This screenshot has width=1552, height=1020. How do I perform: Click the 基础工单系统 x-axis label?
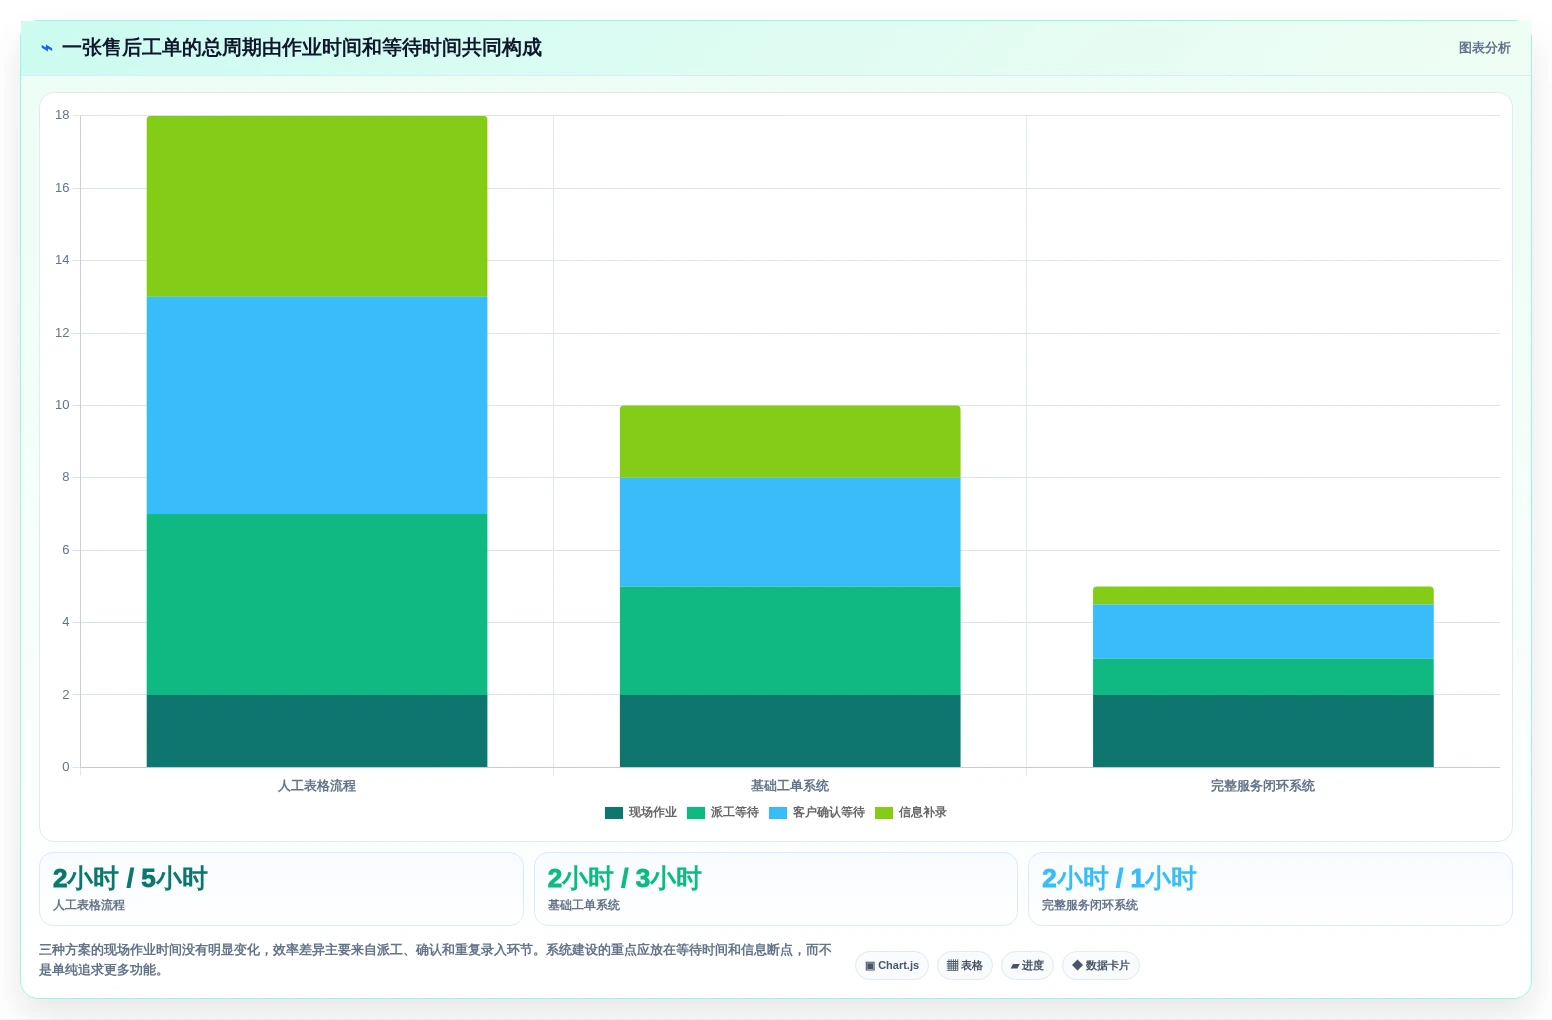[790, 786]
